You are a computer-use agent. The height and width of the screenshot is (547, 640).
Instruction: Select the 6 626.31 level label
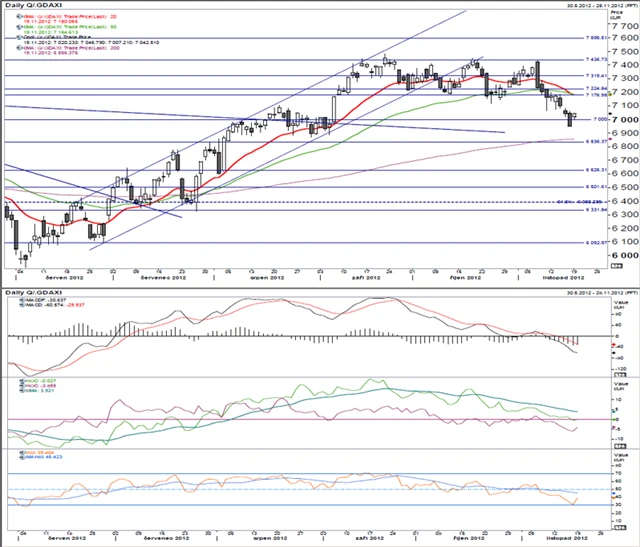[596, 170]
